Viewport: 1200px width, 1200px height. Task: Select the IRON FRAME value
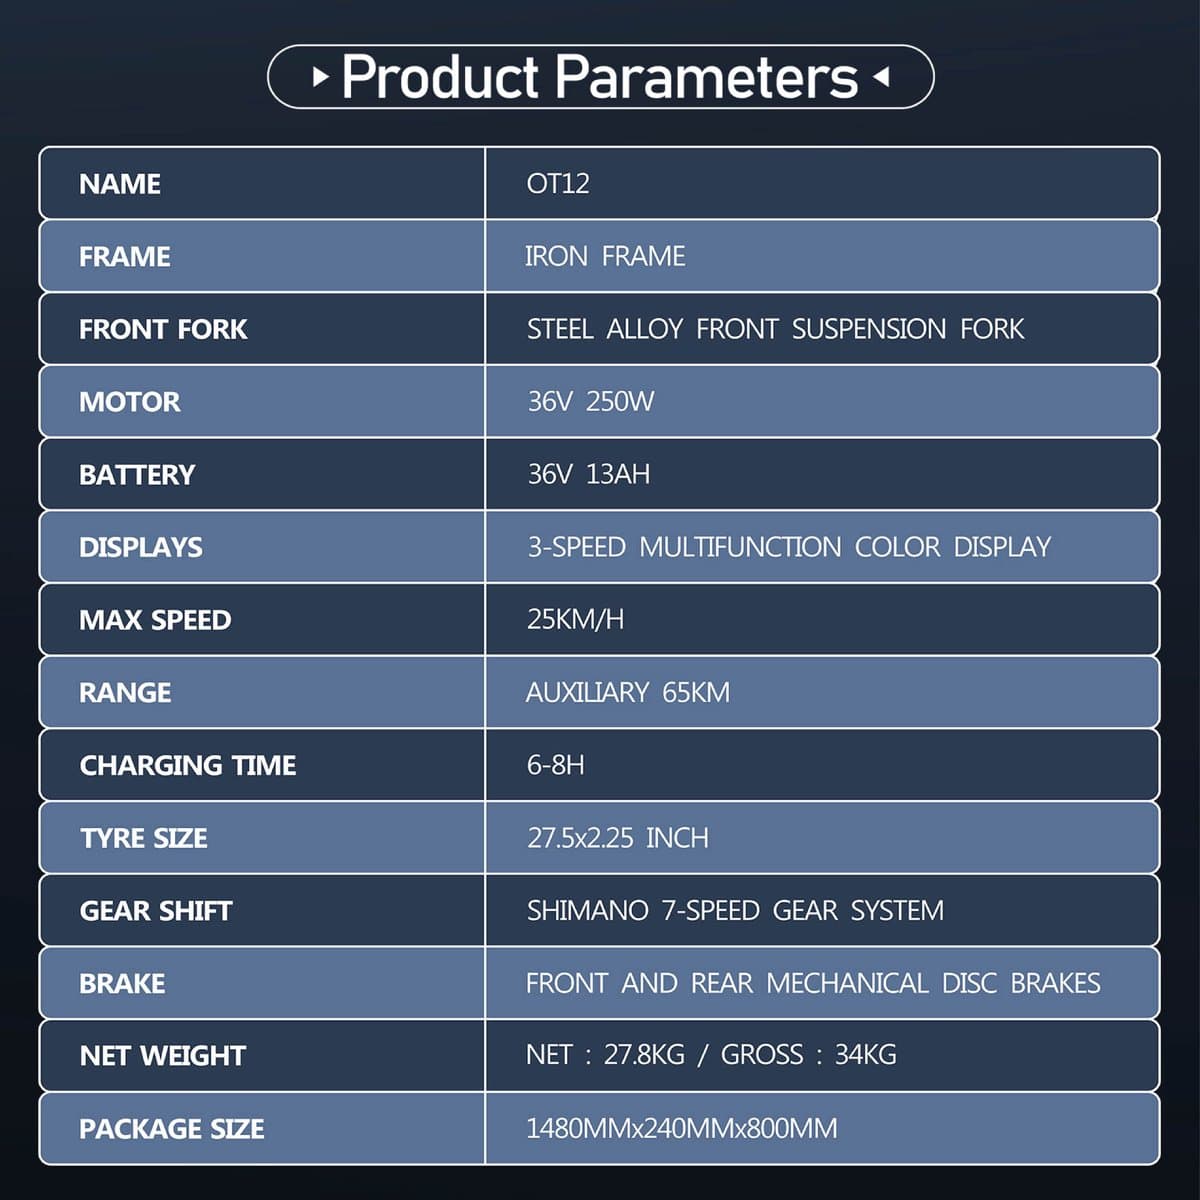[605, 256]
